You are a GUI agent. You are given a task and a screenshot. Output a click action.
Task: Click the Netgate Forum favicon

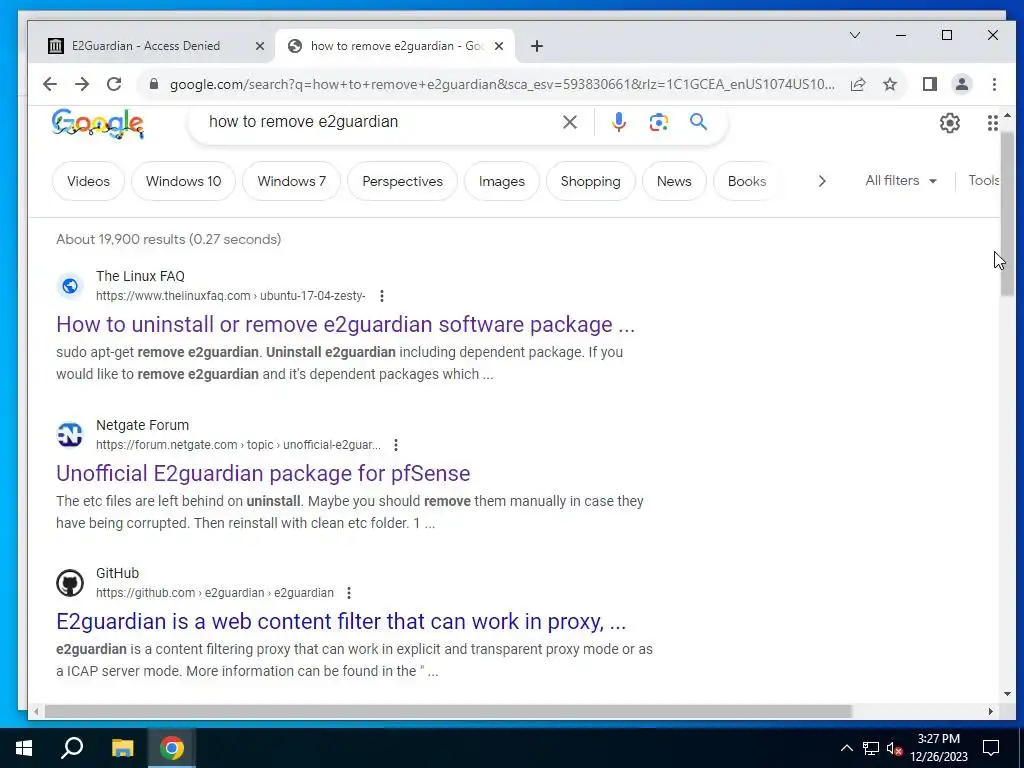click(x=70, y=434)
